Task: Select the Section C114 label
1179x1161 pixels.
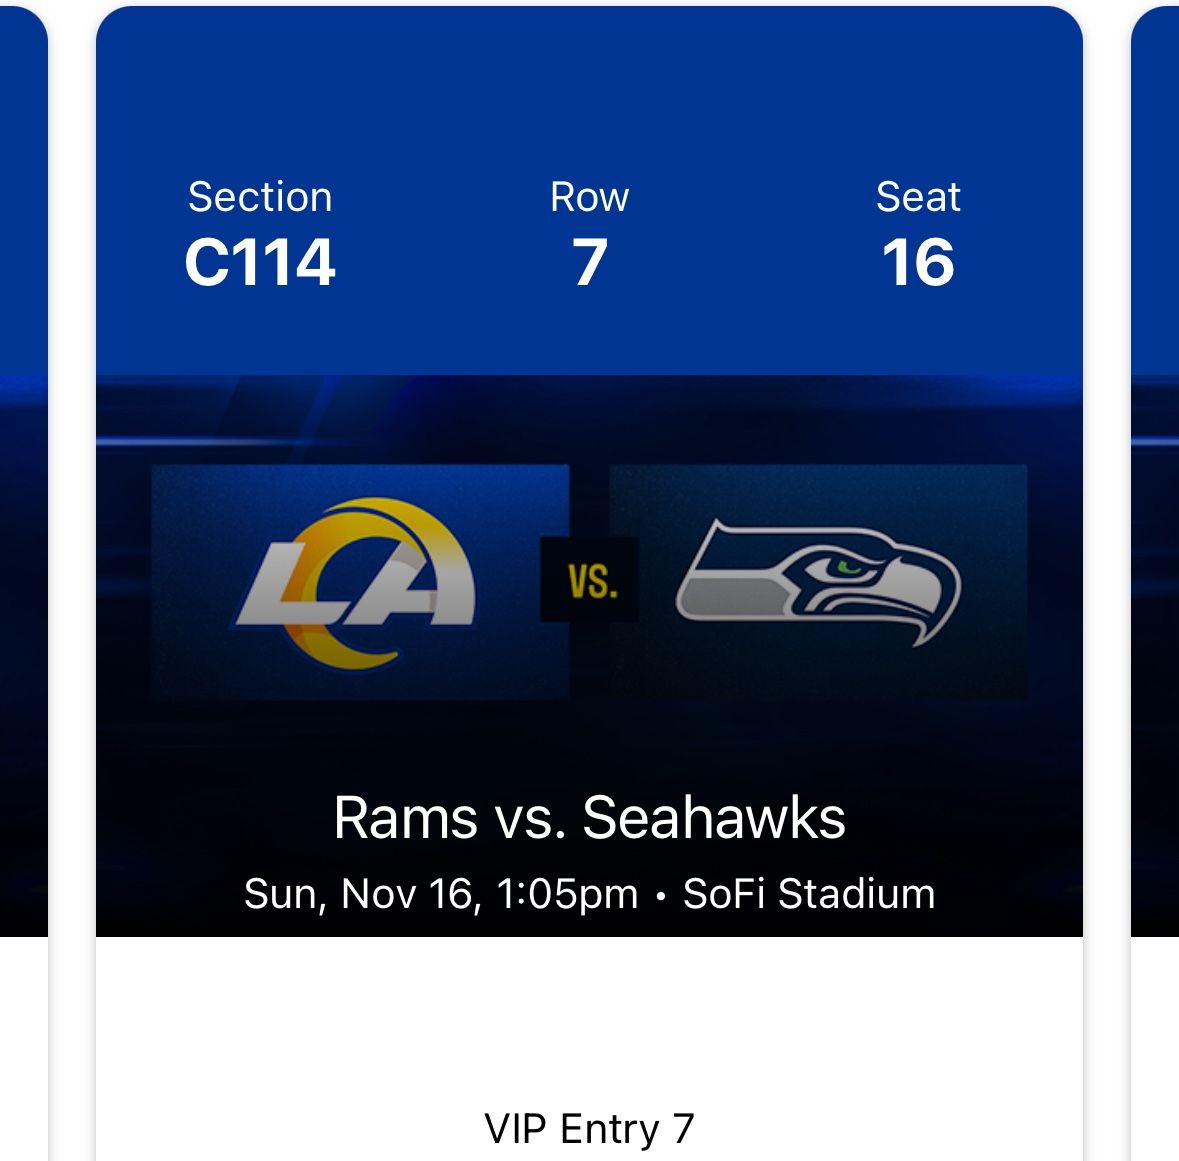Action: [x=262, y=232]
